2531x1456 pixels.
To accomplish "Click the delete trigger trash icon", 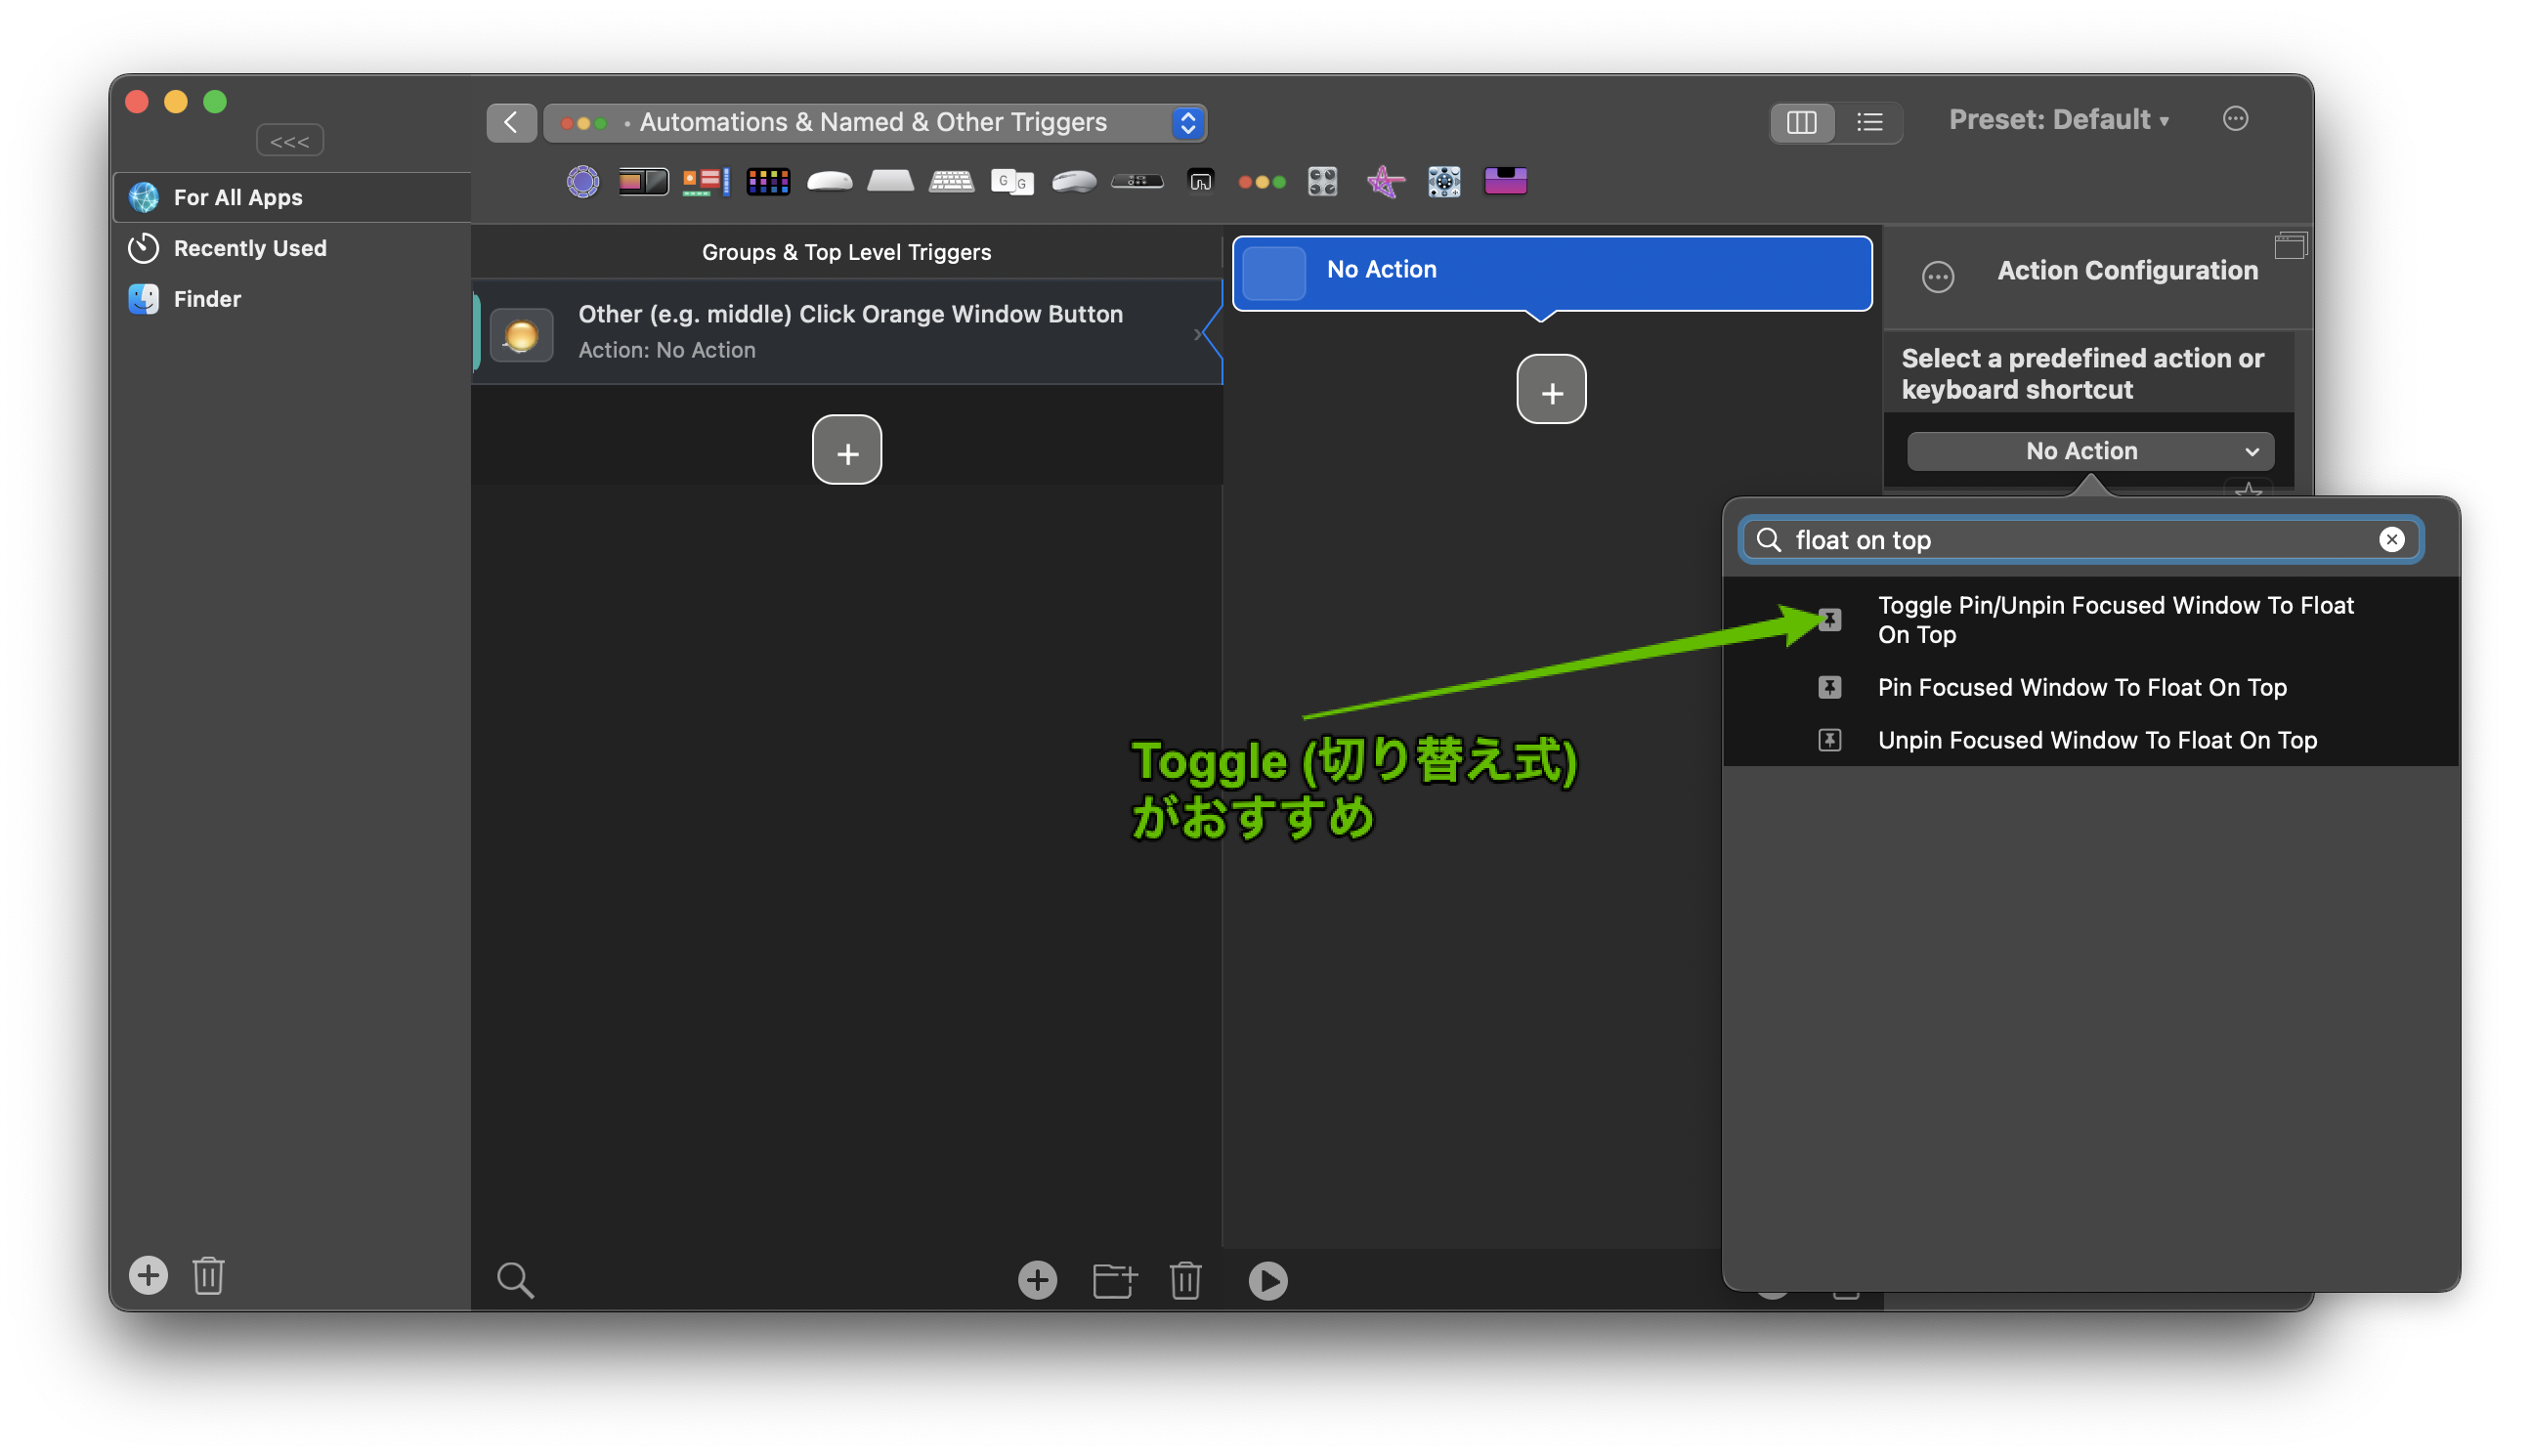I will pyautogui.click(x=1185, y=1280).
